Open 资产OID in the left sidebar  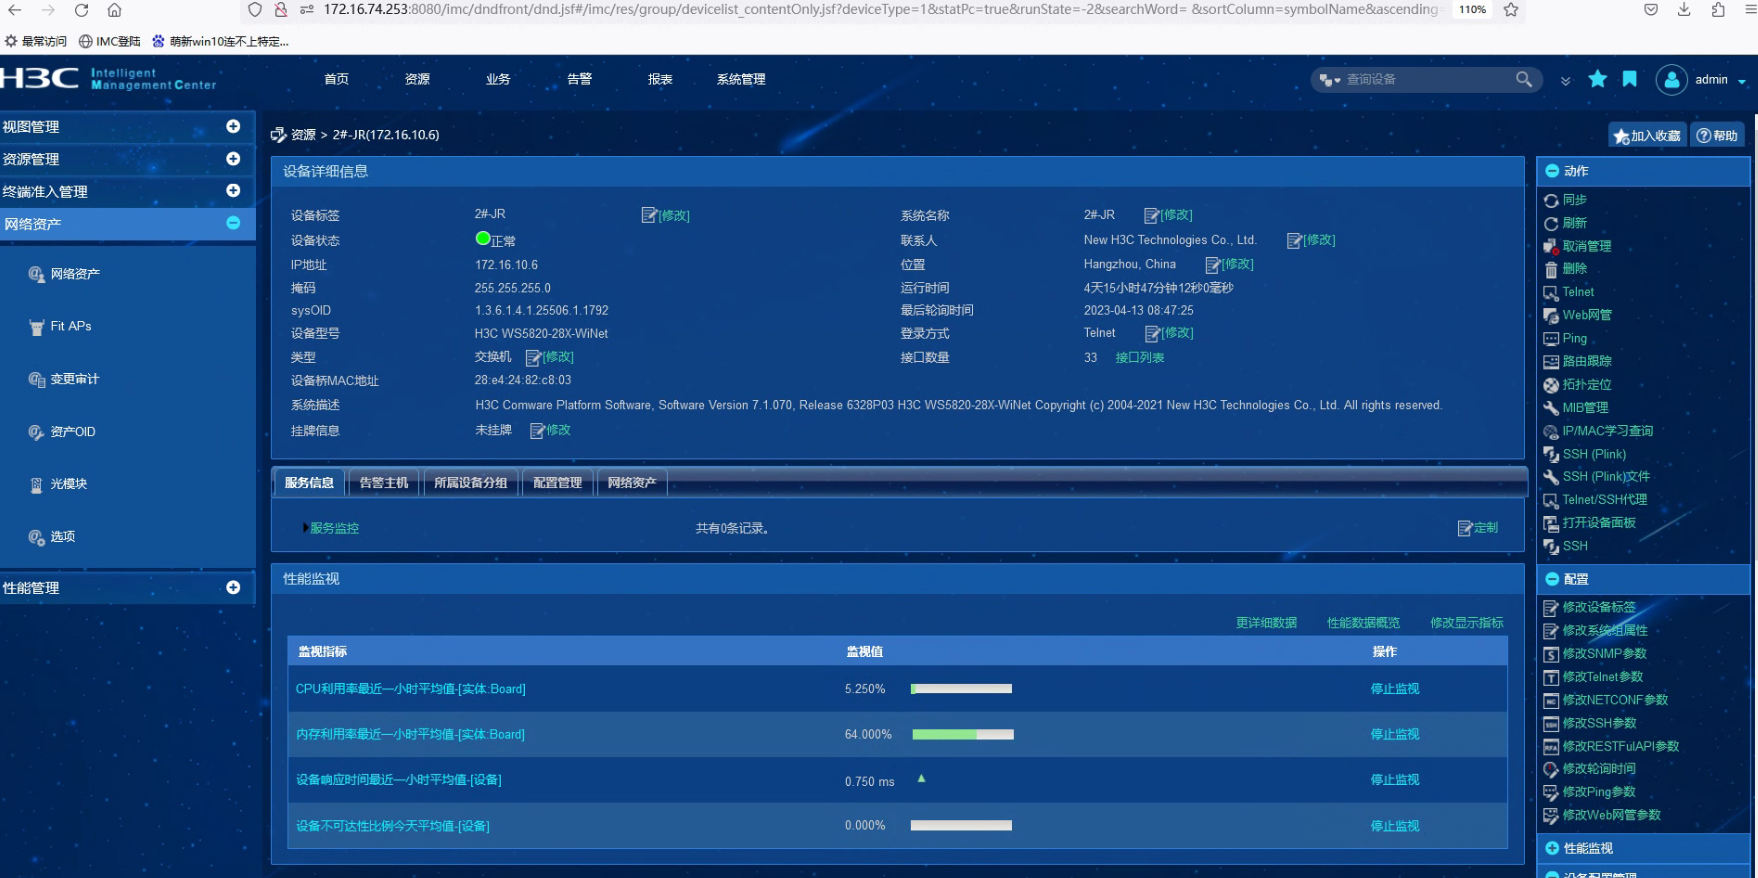point(73,432)
